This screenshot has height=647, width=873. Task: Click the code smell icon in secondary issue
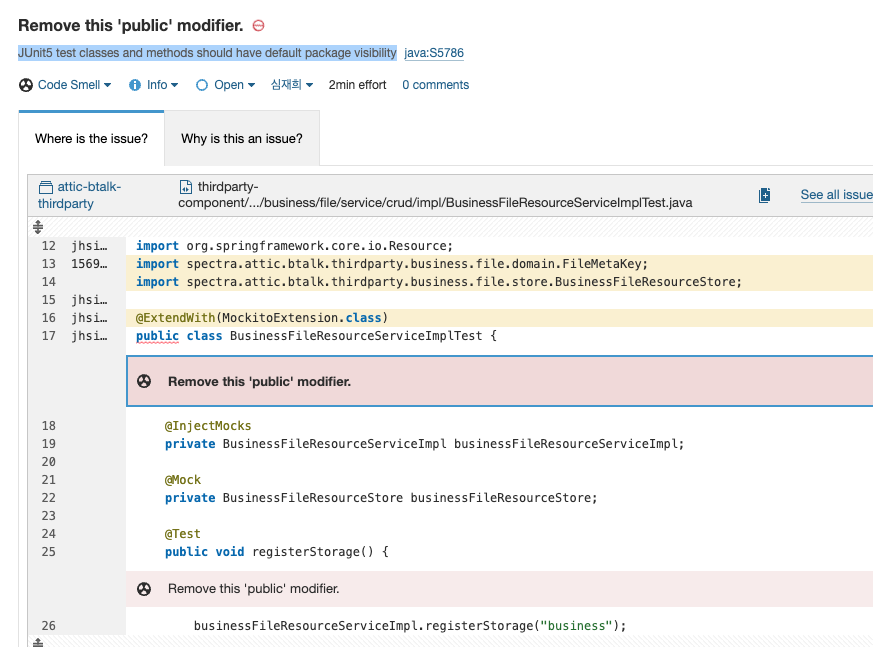(x=144, y=589)
